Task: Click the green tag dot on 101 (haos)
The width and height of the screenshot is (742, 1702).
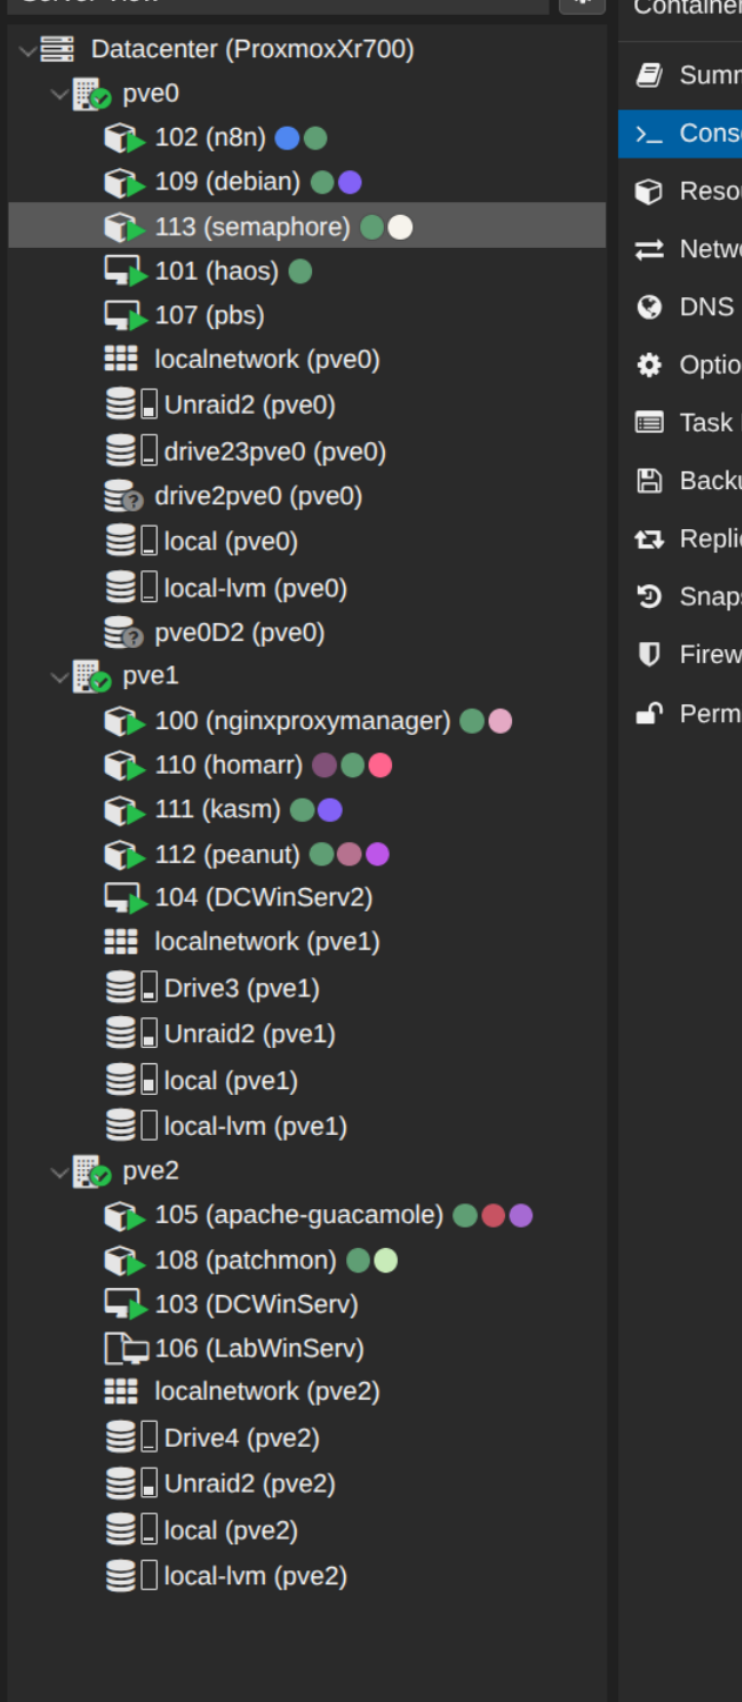Action: coord(300,271)
